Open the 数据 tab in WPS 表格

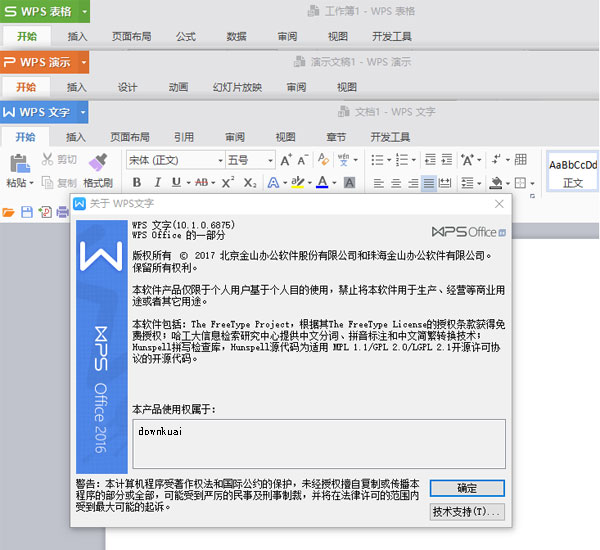[236, 36]
